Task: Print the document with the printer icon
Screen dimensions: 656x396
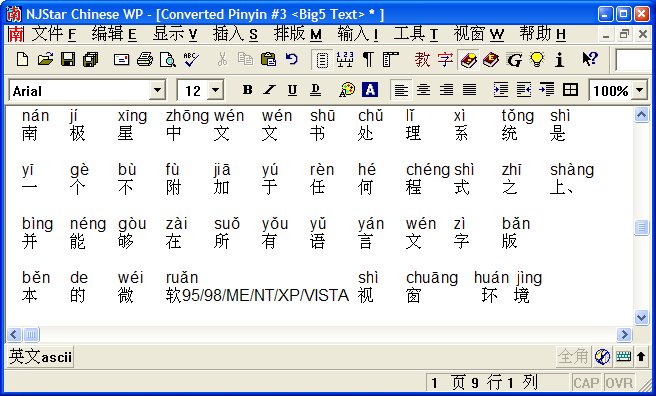Action: coord(144,59)
